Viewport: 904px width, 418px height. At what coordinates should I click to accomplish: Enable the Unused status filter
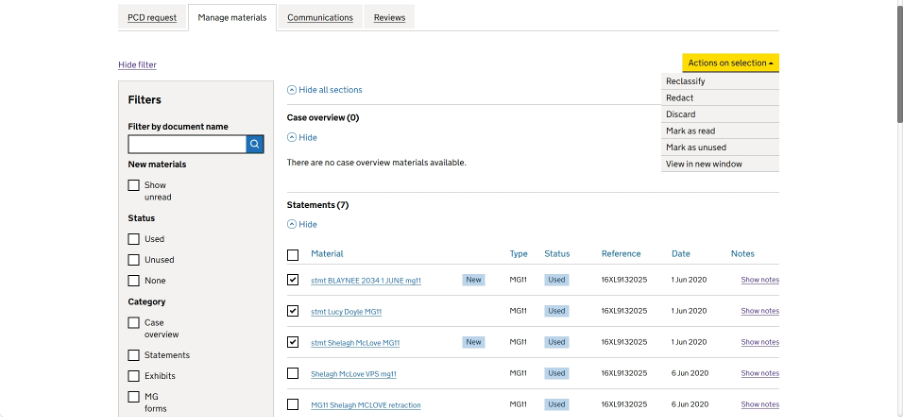134,259
